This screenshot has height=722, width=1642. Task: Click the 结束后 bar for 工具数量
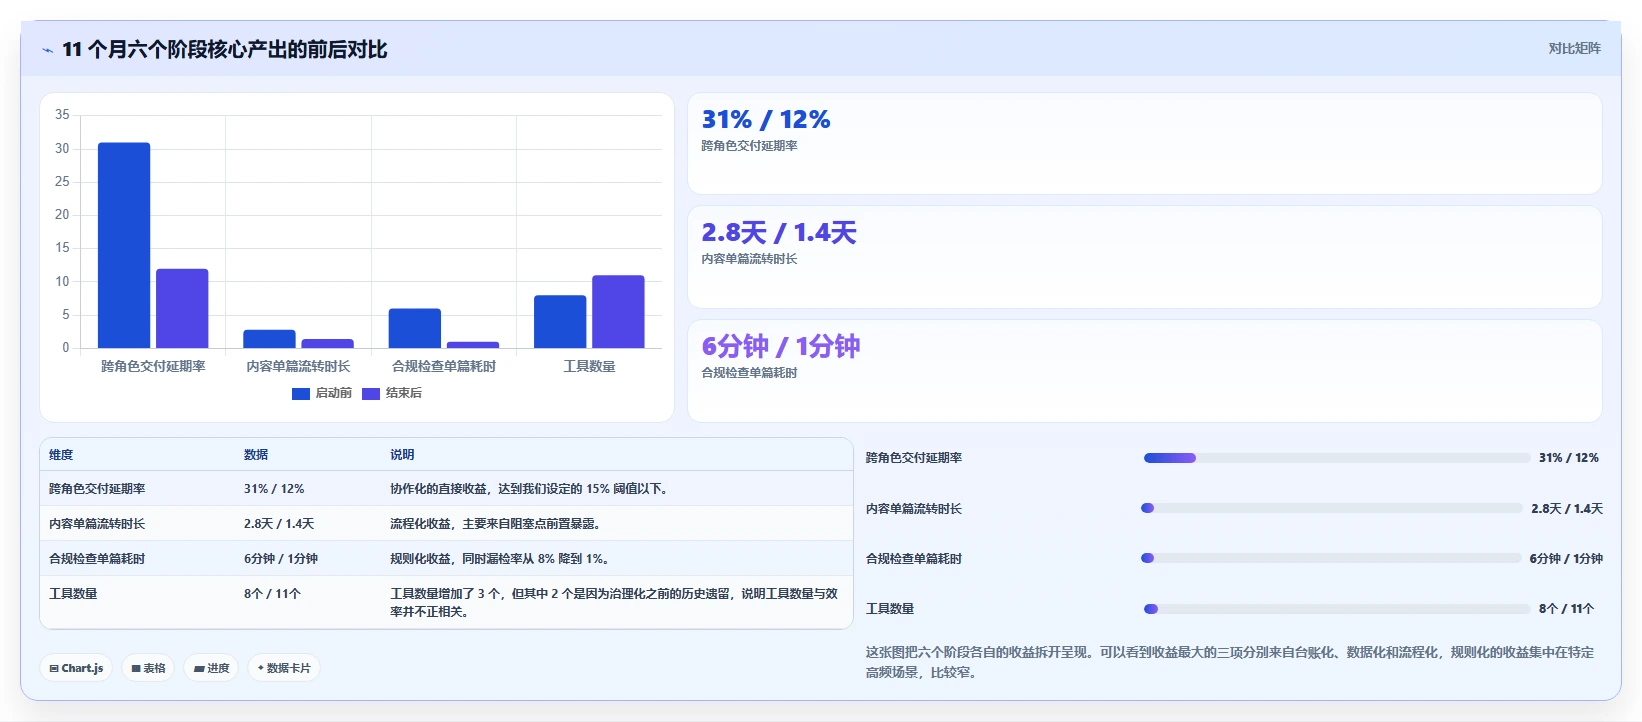[x=618, y=311]
